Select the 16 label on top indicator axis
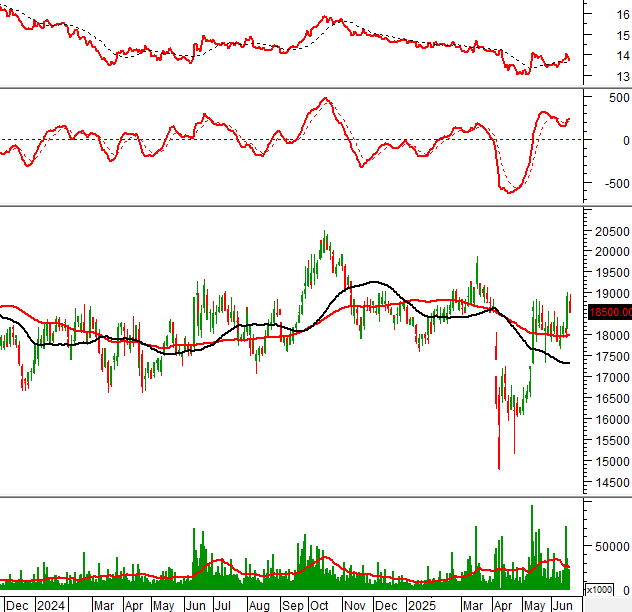The height and width of the screenshot is (612, 632). point(623,15)
